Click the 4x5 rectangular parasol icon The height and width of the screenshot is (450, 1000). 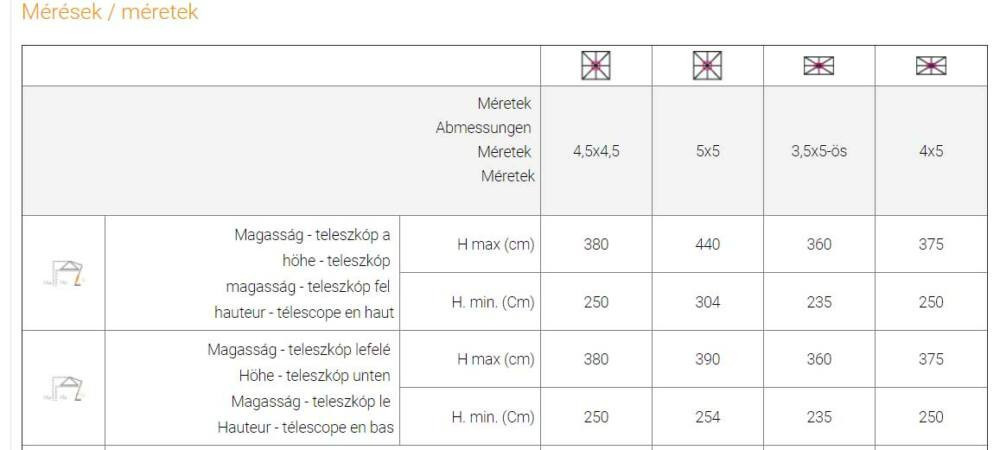tap(931, 66)
